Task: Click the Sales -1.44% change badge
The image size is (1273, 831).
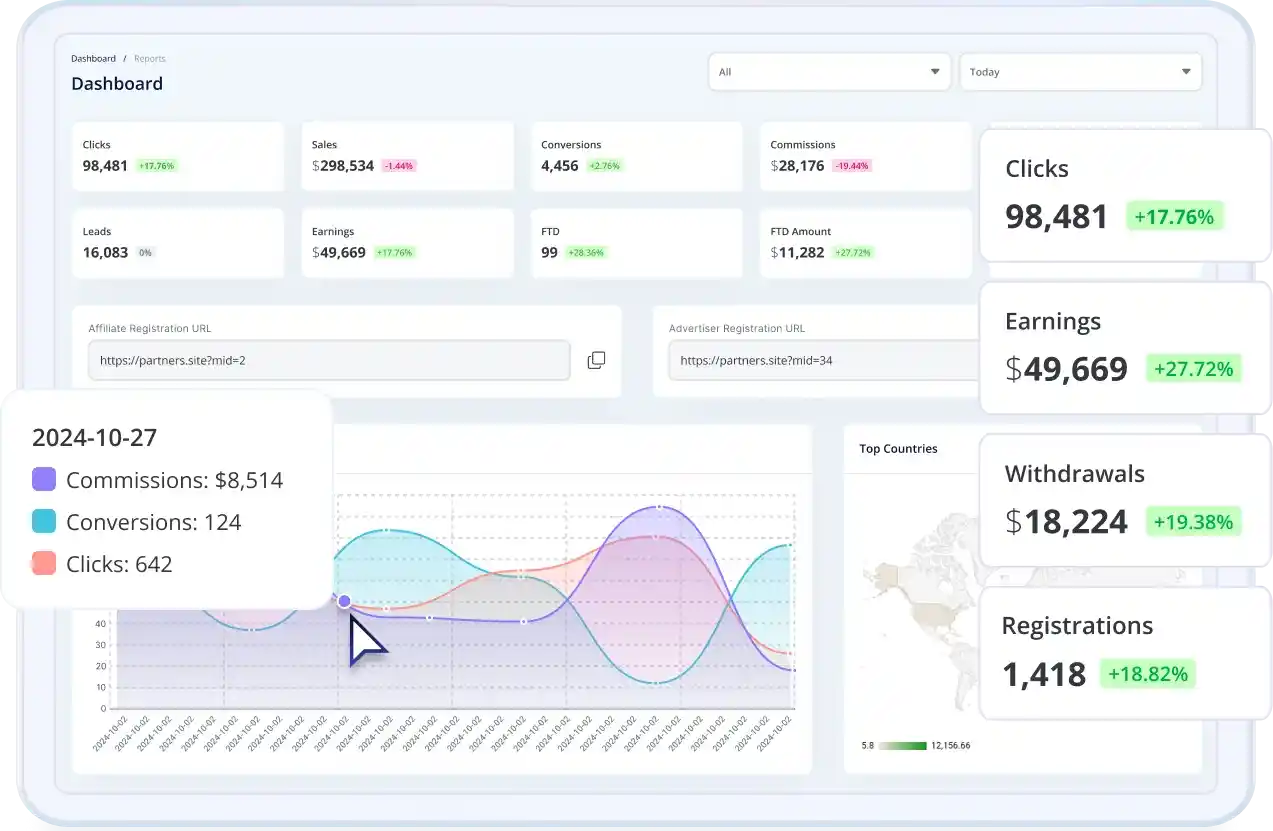Action: [399, 166]
